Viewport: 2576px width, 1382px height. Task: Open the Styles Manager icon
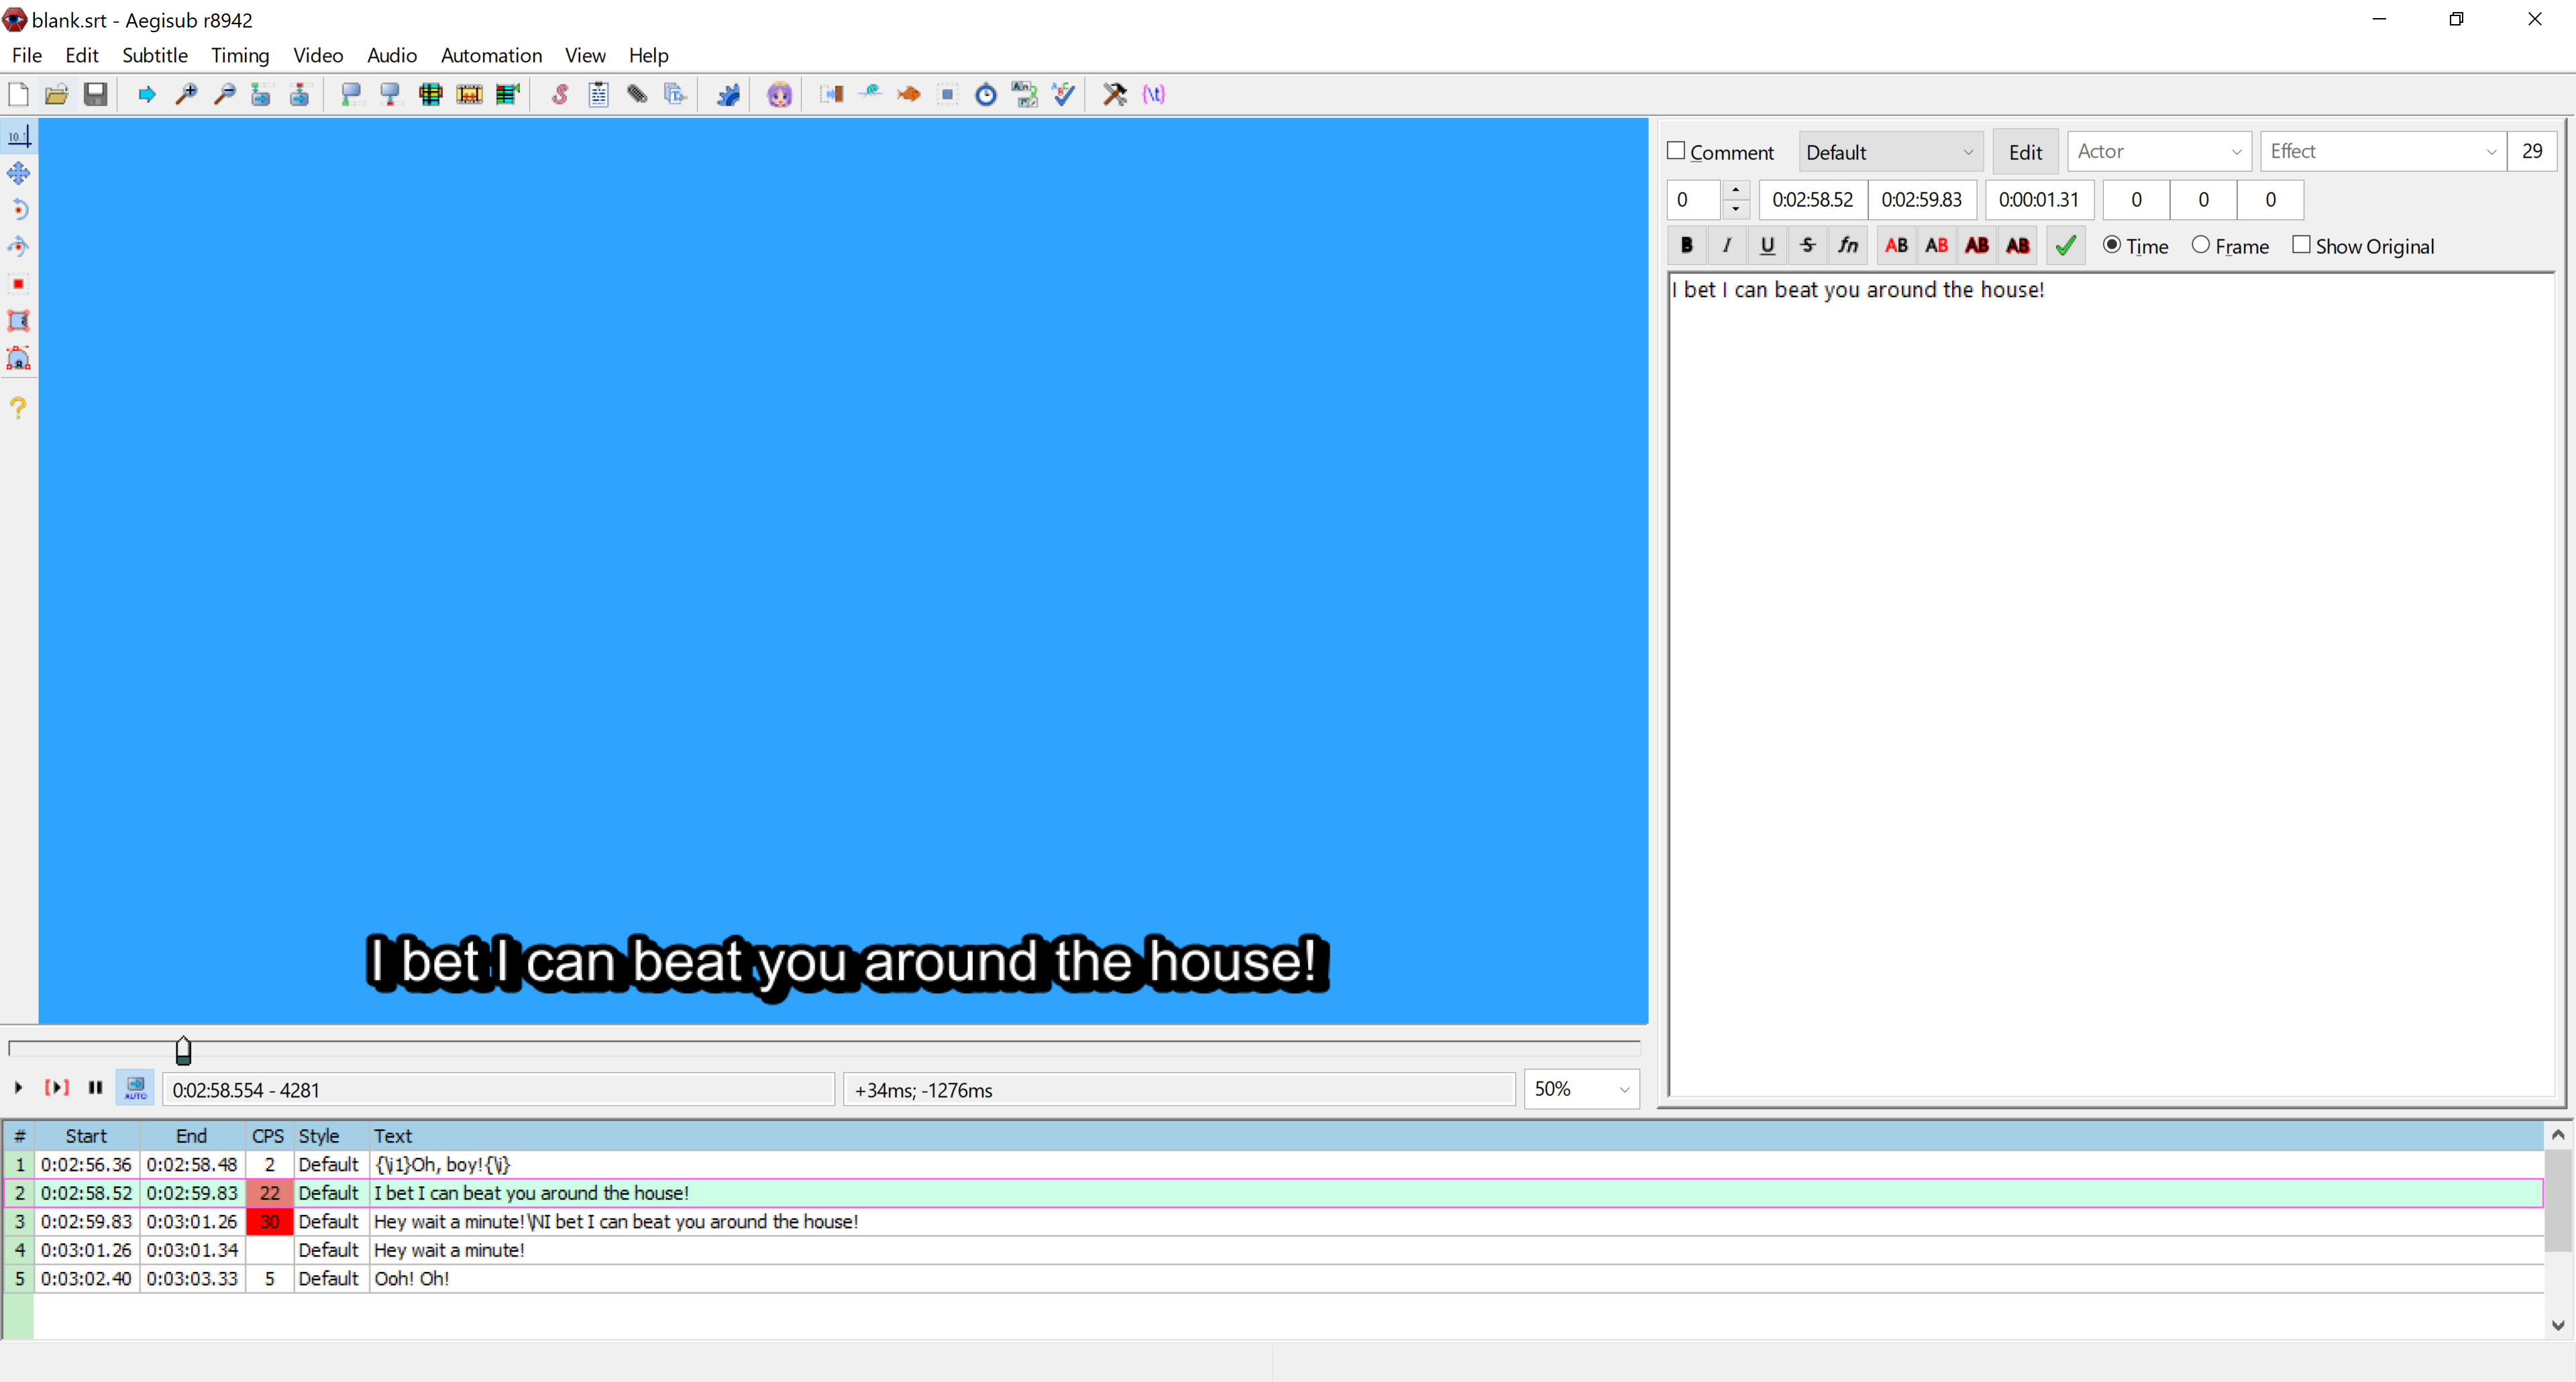560,94
